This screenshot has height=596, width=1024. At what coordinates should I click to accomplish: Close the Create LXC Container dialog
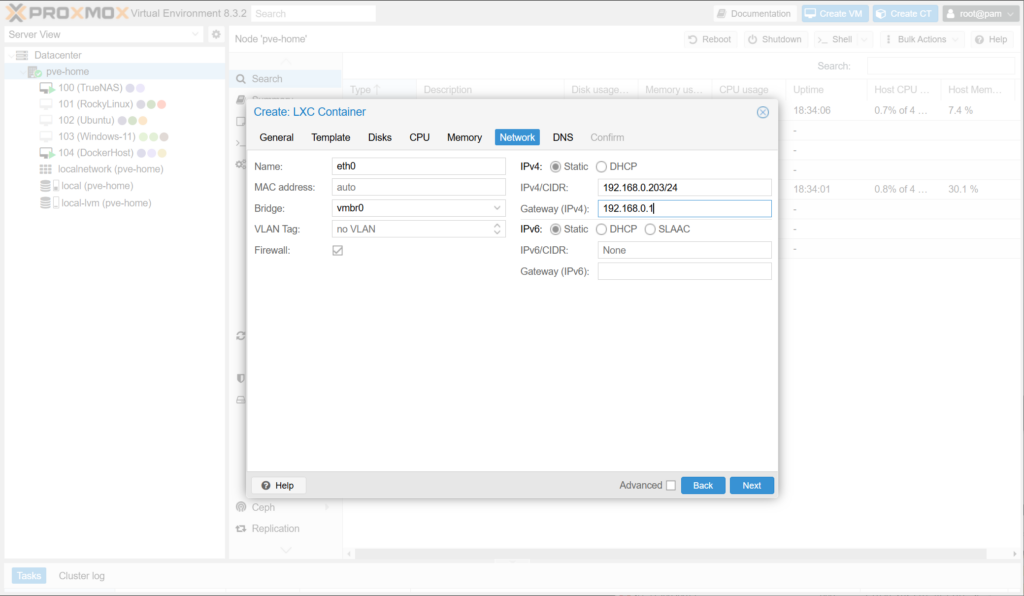(763, 112)
